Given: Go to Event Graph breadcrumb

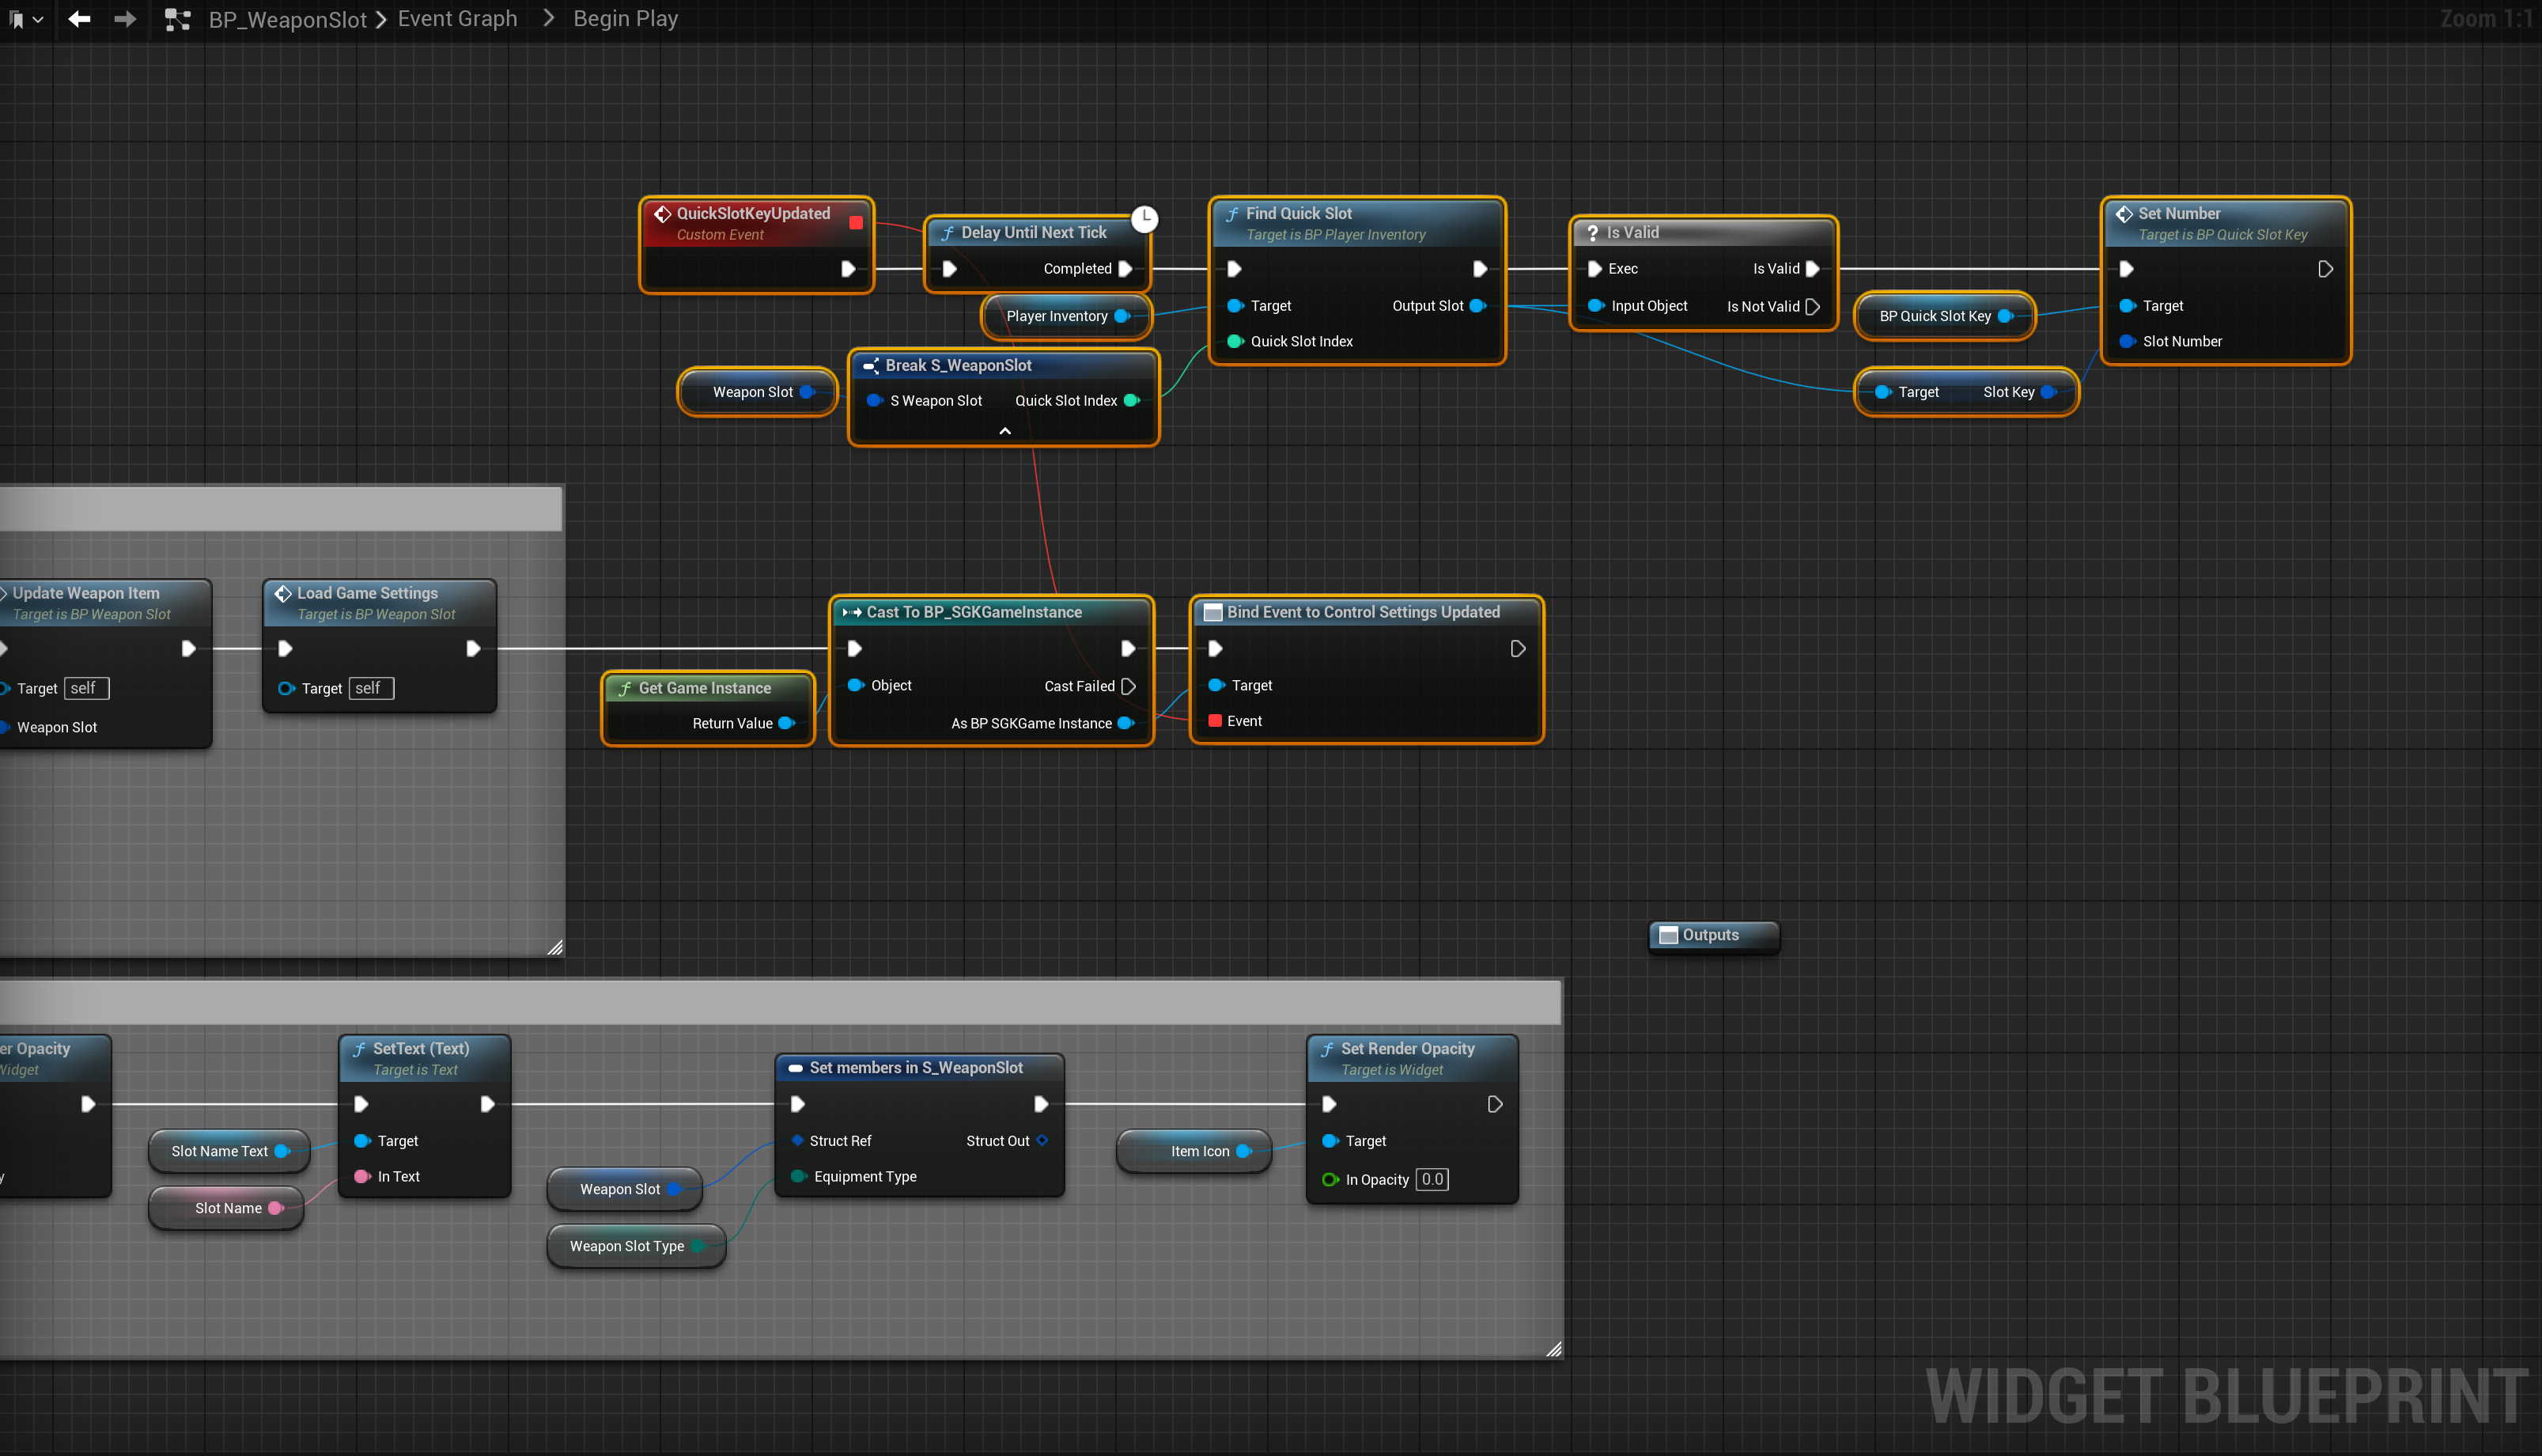Looking at the screenshot, I should pos(457,19).
